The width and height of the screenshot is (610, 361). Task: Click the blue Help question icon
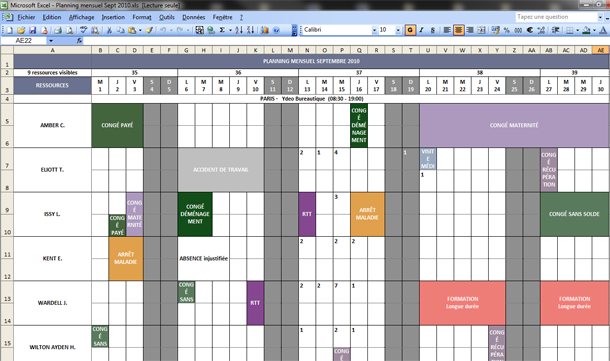(x=277, y=30)
